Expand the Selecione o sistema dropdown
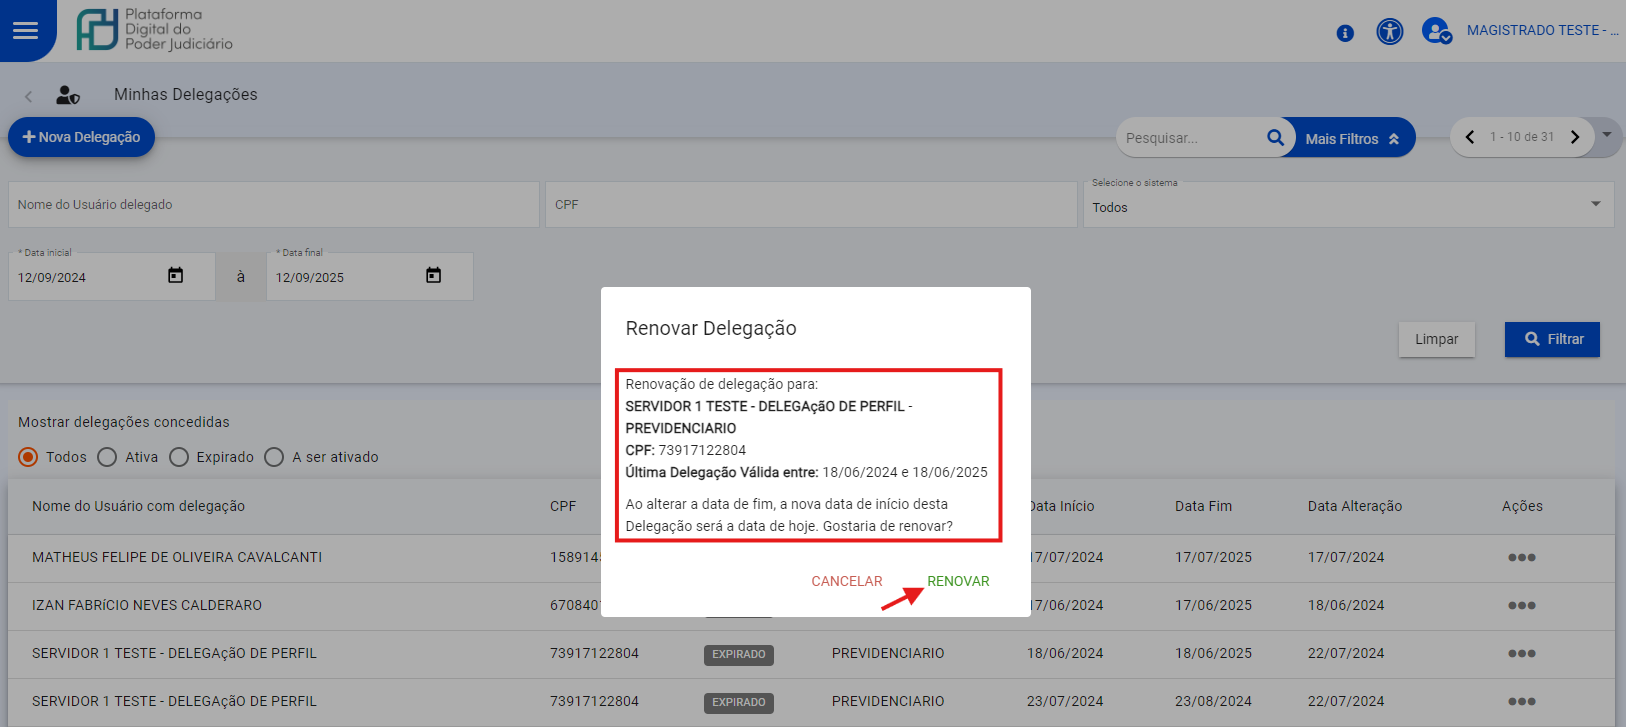This screenshot has width=1626, height=727. tap(1595, 204)
